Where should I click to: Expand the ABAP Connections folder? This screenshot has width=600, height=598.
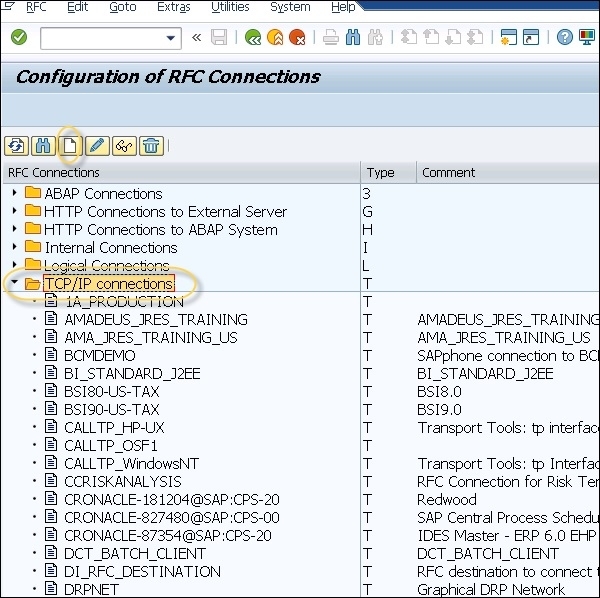pyautogui.click(x=15, y=192)
